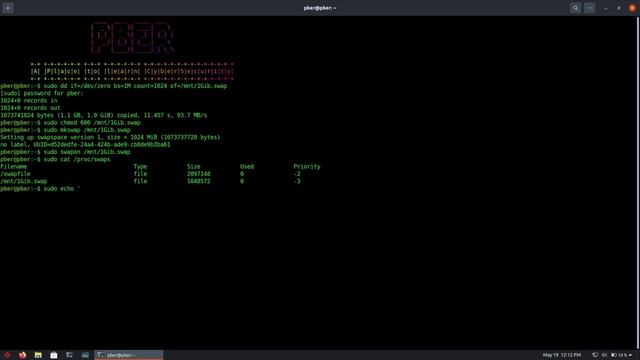The image size is (640, 360).
Task: Click the 'Setting up swapspace version 1' line
Action: pos(110,138)
